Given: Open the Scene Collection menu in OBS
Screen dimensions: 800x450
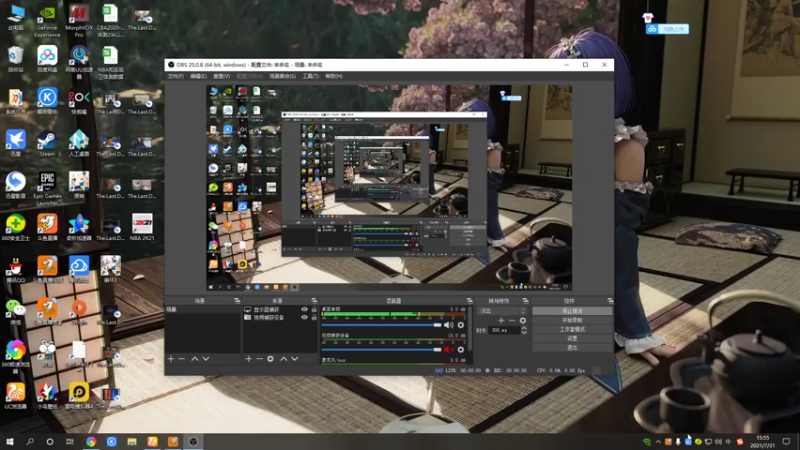Looking at the screenshot, I should pos(283,76).
